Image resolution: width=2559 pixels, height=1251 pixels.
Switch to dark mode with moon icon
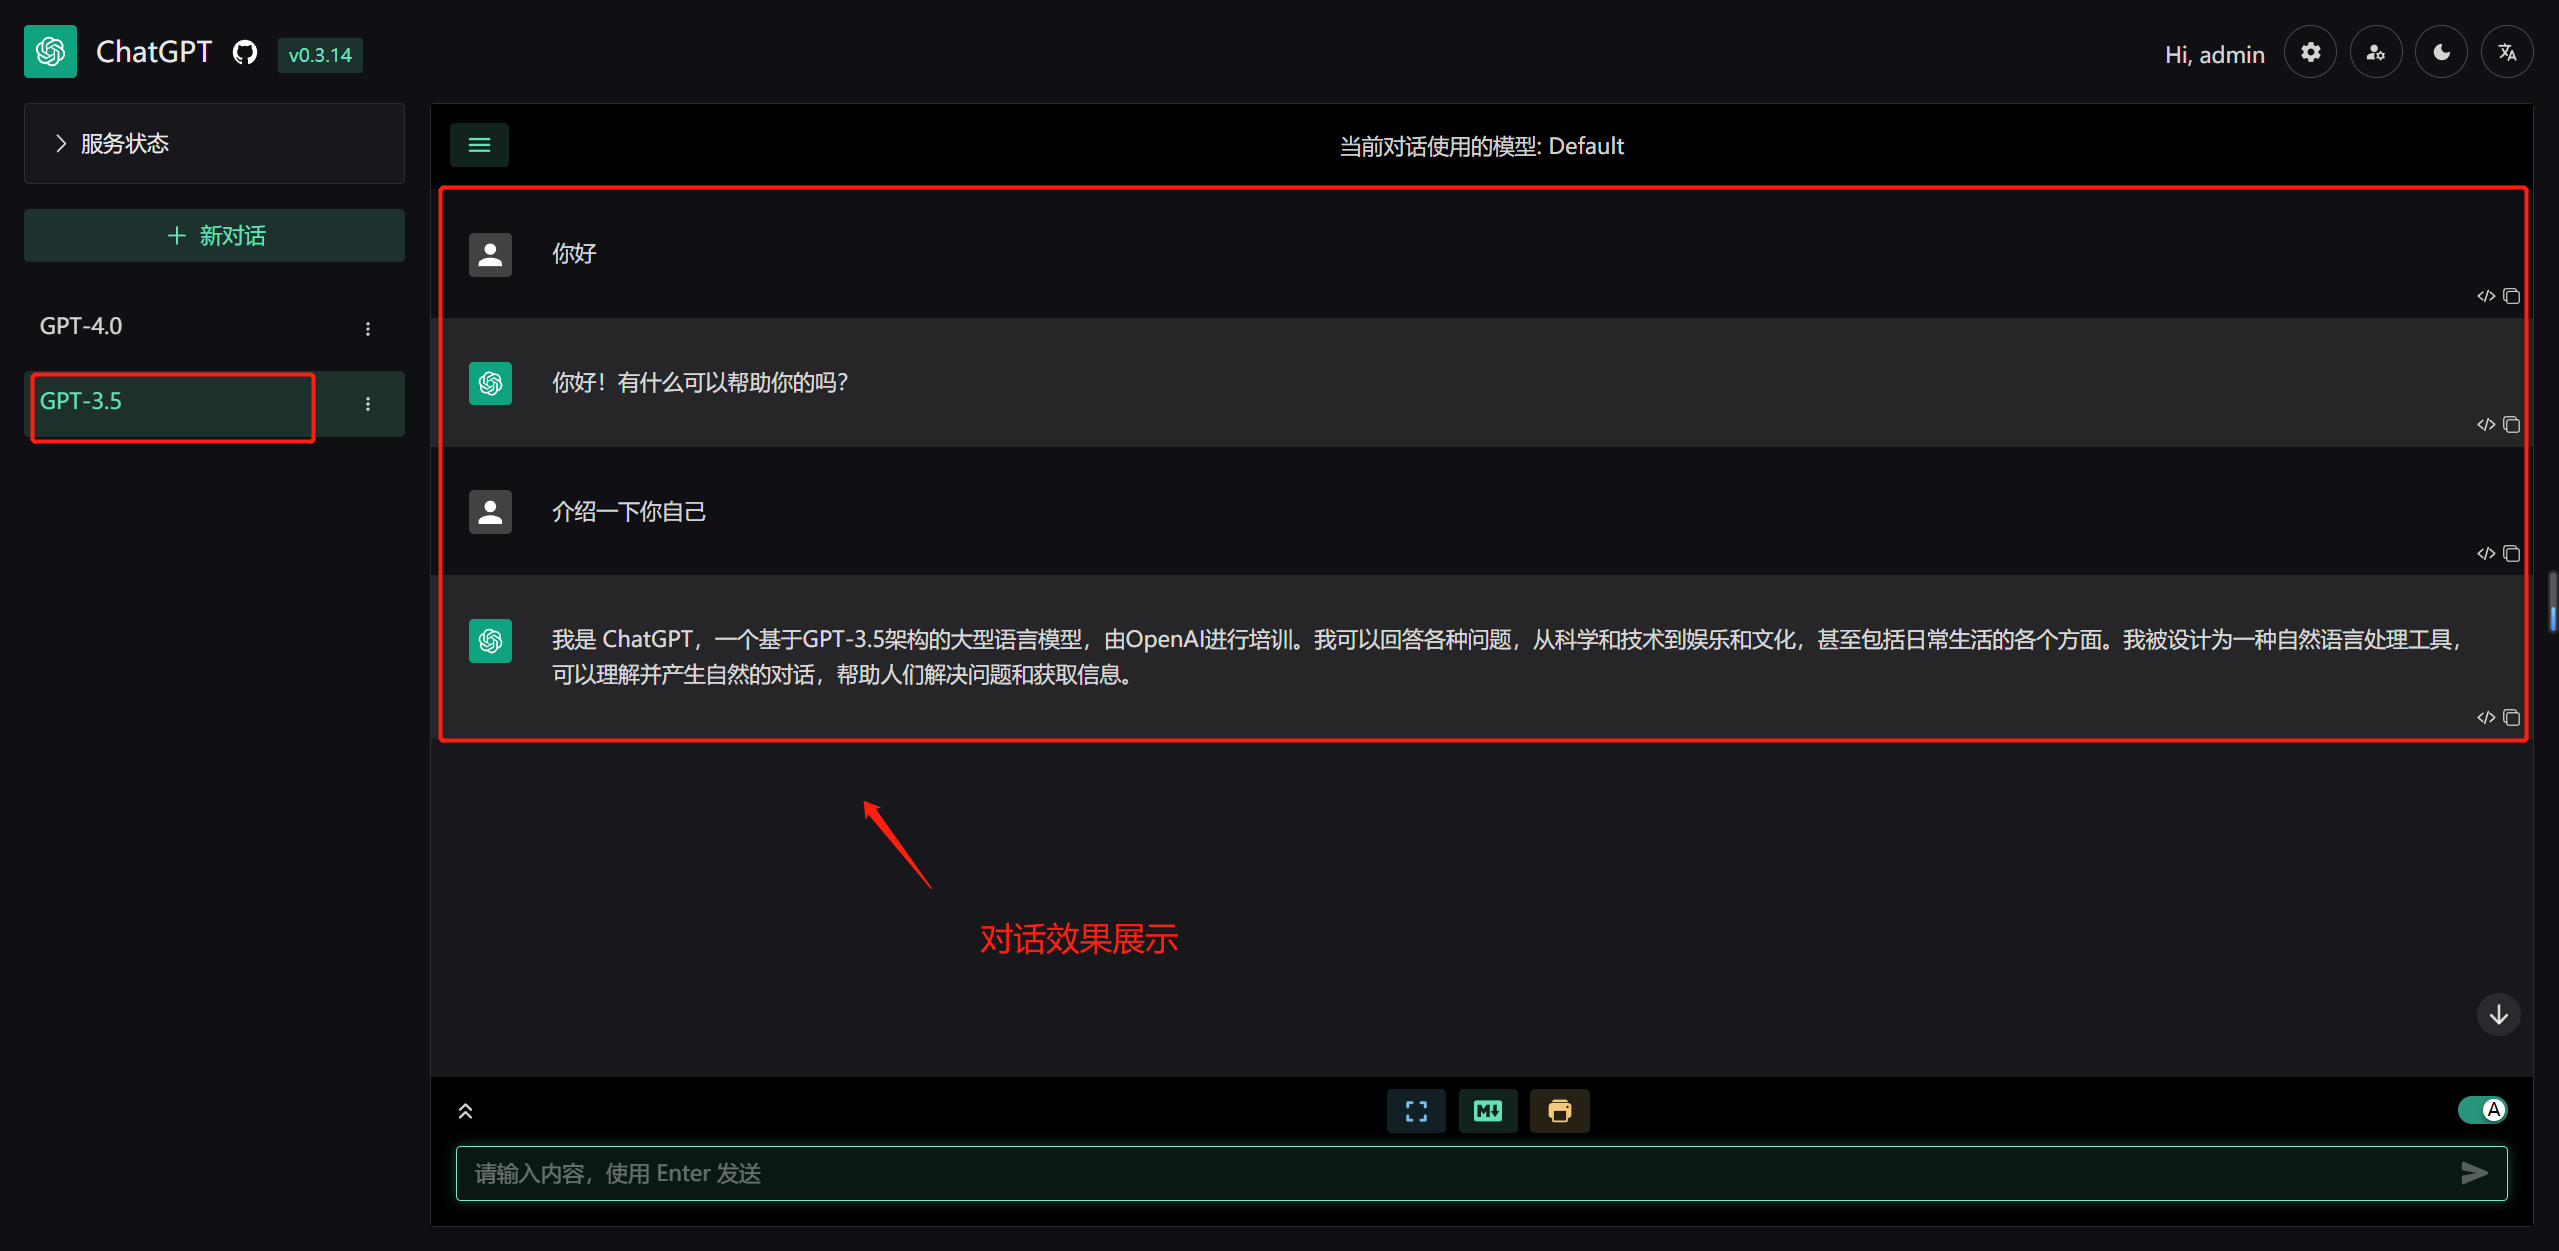click(2441, 51)
